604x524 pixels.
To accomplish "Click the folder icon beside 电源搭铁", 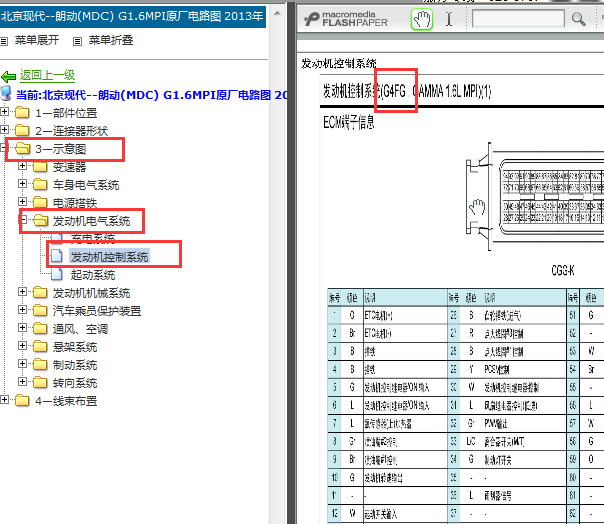I will tap(40, 202).
